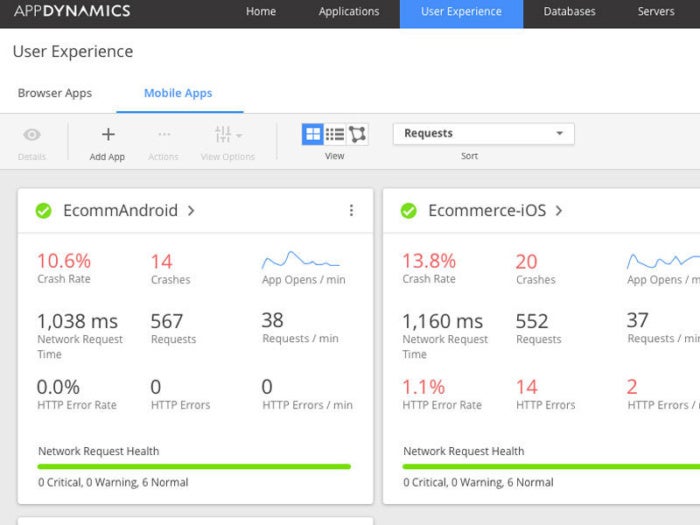Open the Databases menu

(569, 12)
